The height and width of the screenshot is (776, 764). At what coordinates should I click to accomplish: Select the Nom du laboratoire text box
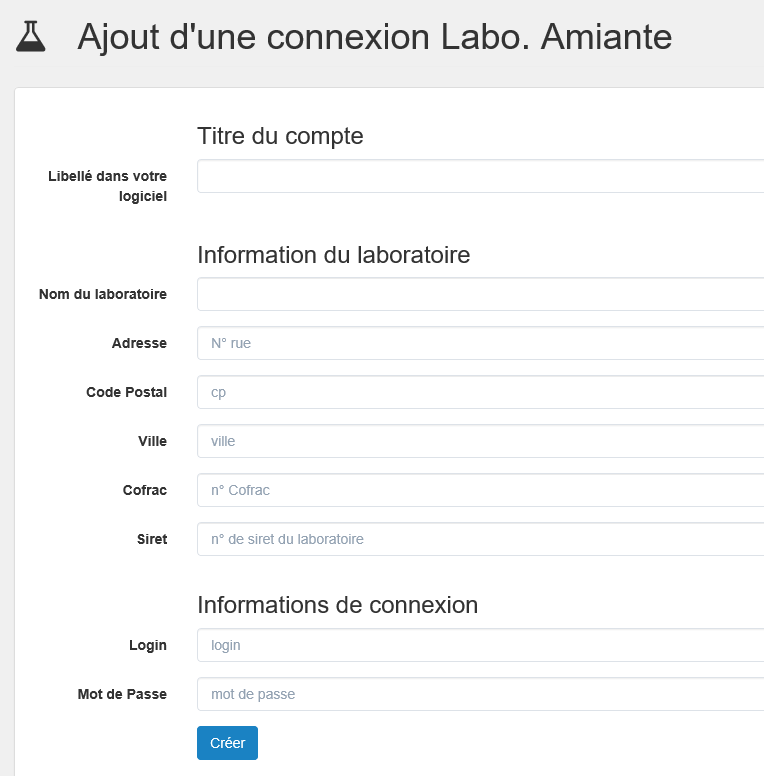(x=480, y=294)
